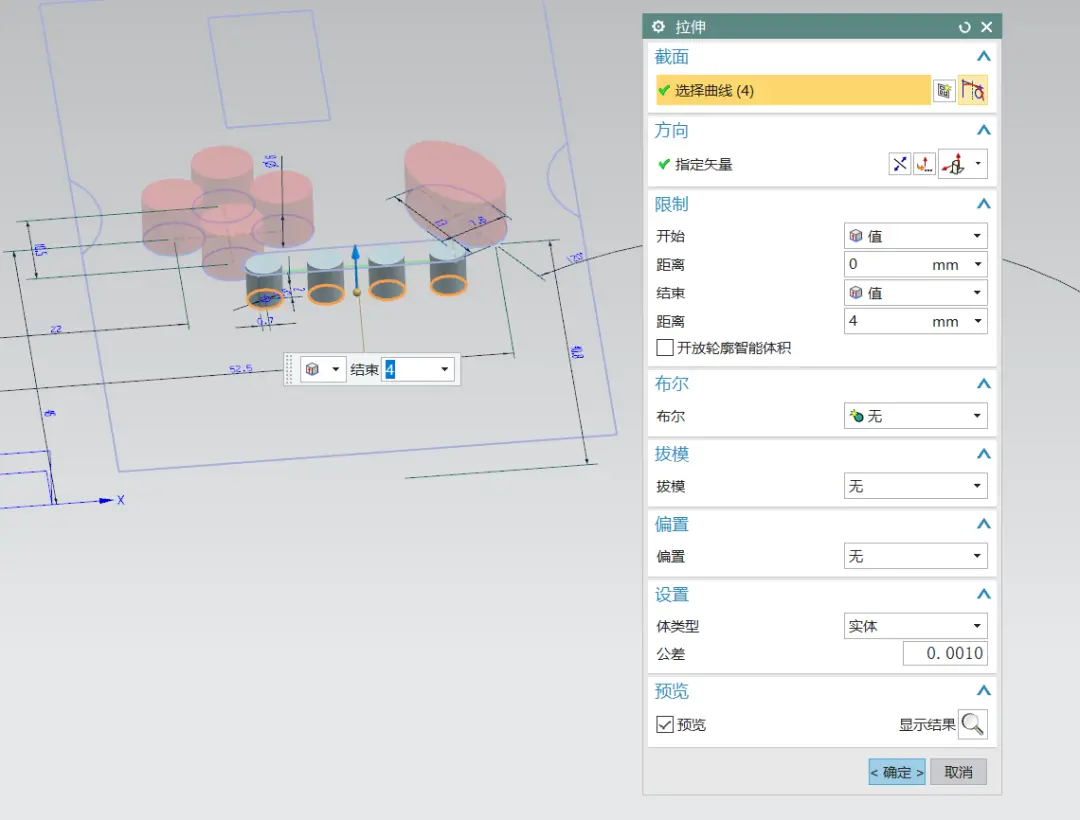Collapse the 截面 section

[984, 56]
